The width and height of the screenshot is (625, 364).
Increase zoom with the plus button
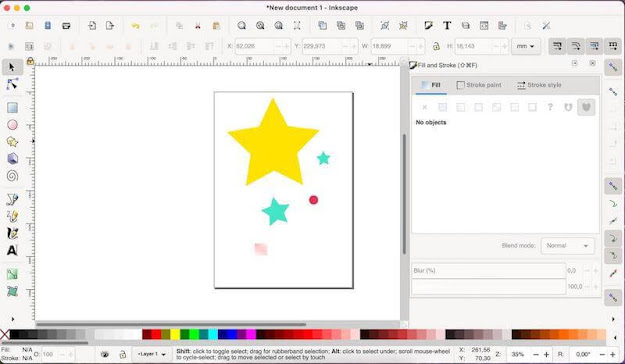(x=546, y=354)
